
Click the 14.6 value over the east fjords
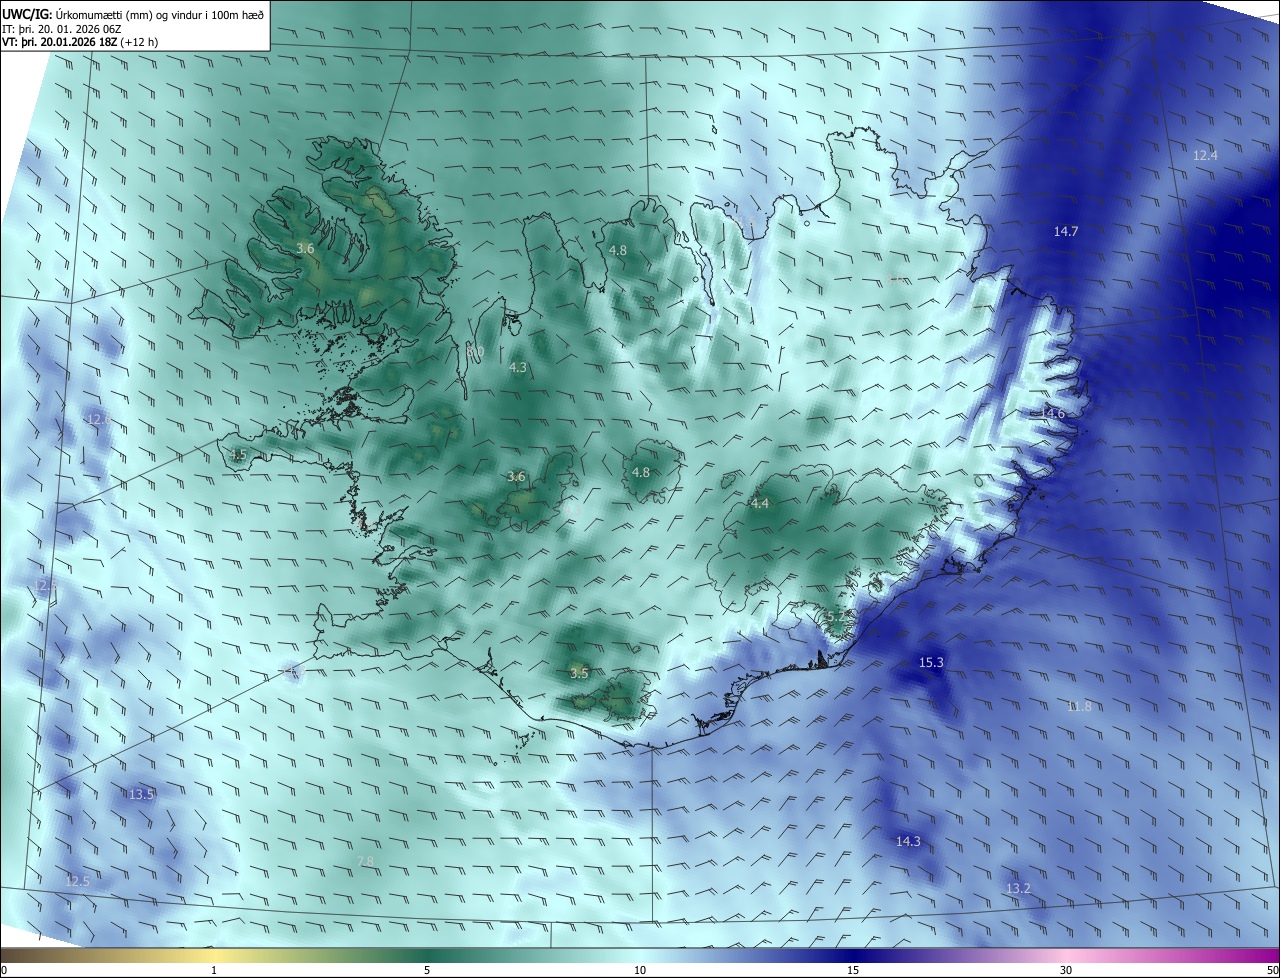point(1053,413)
